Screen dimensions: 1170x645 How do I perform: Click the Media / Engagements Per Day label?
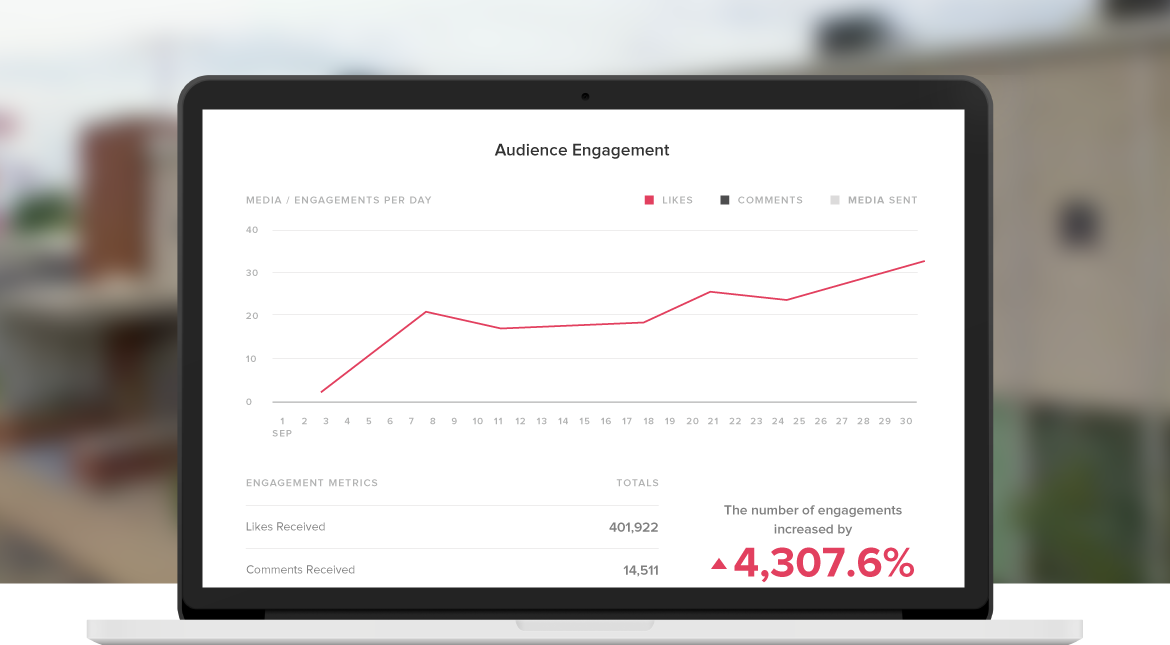point(339,200)
